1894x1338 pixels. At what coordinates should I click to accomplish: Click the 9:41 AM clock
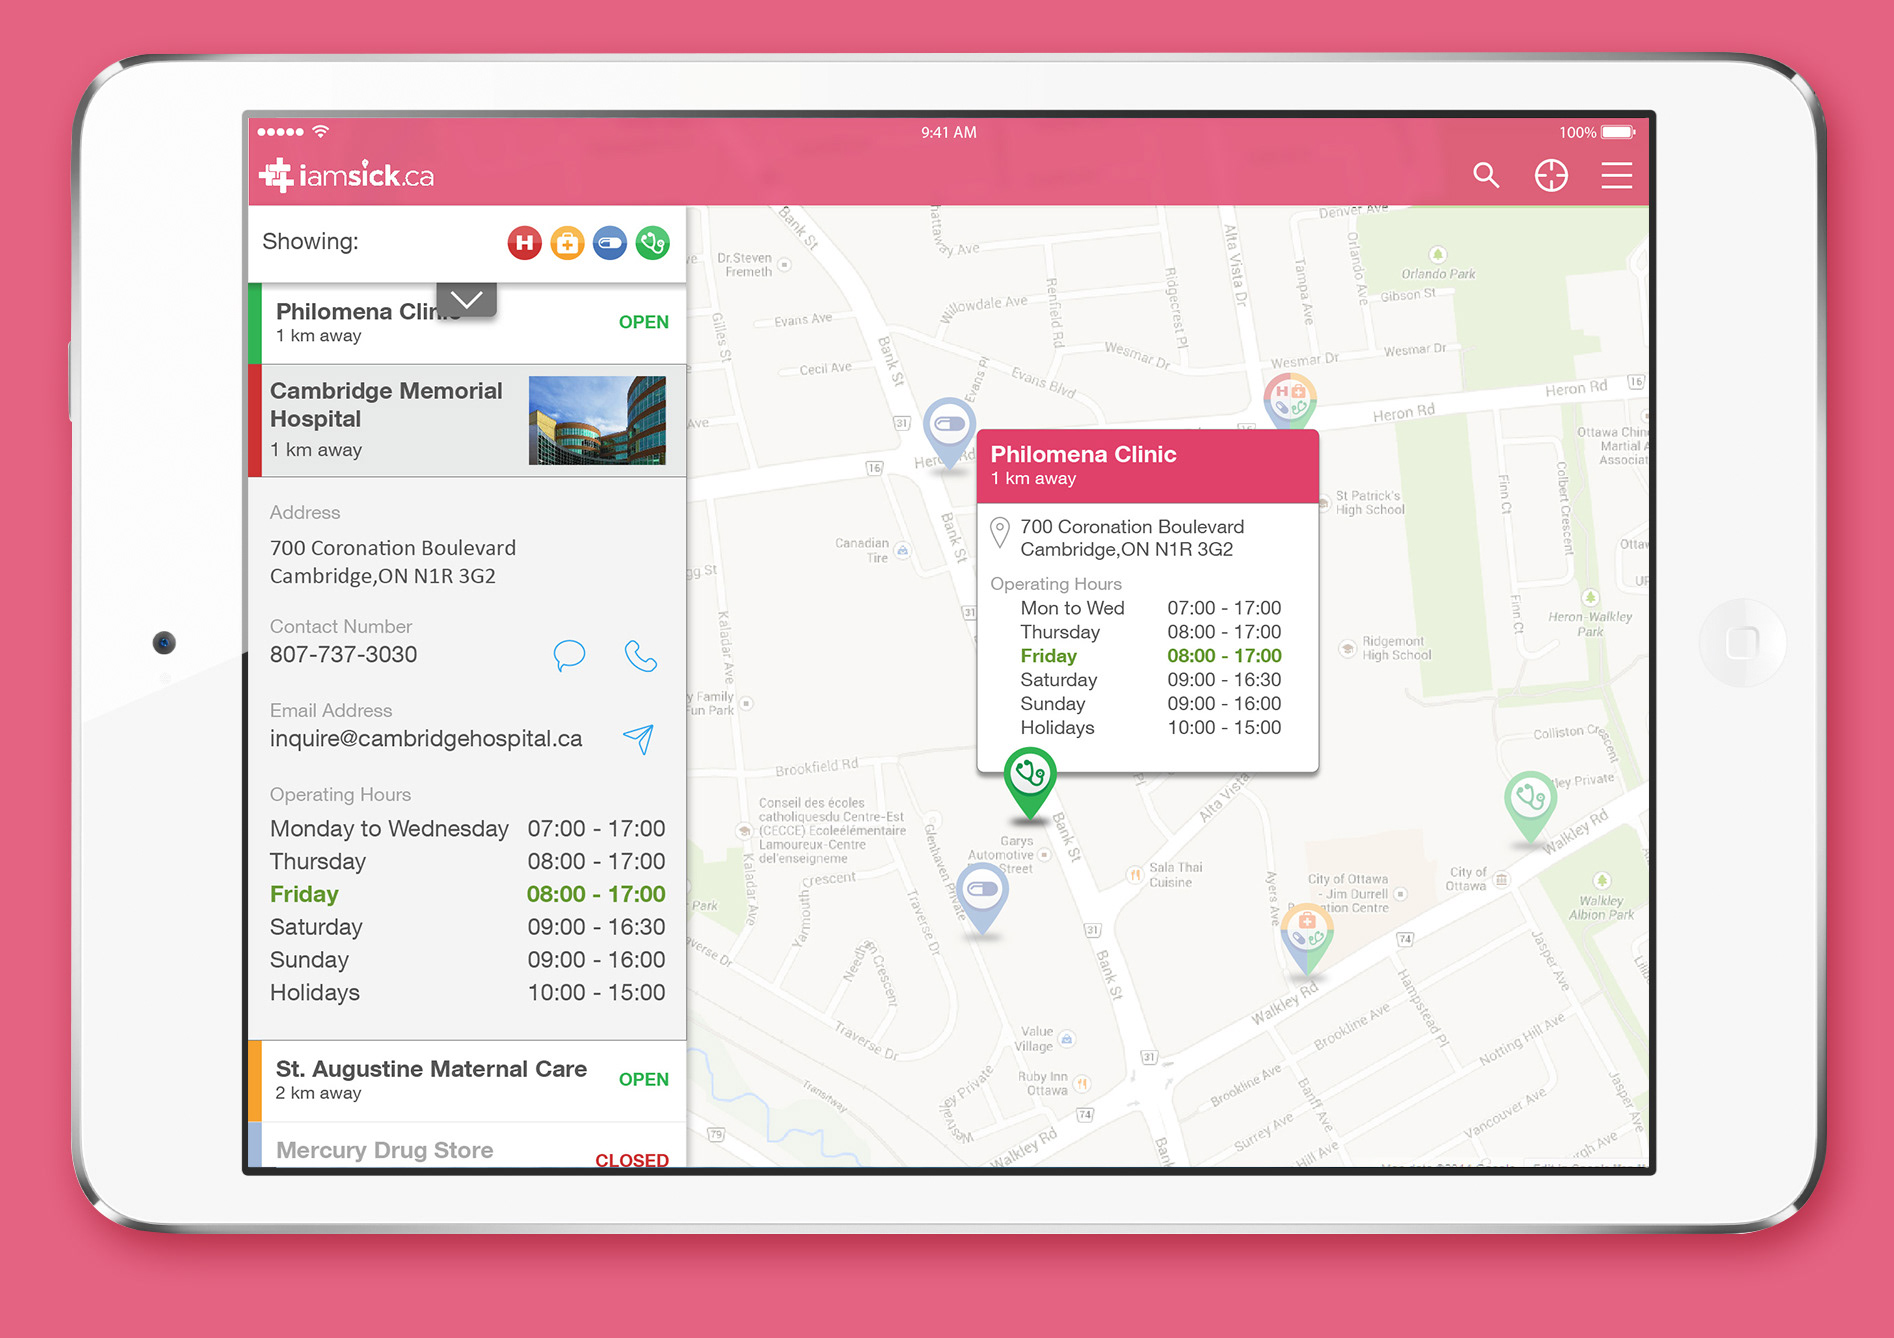(x=948, y=132)
